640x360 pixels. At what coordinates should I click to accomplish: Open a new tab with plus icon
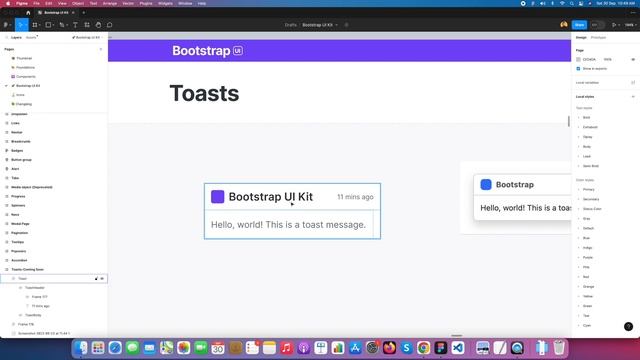(84, 13)
